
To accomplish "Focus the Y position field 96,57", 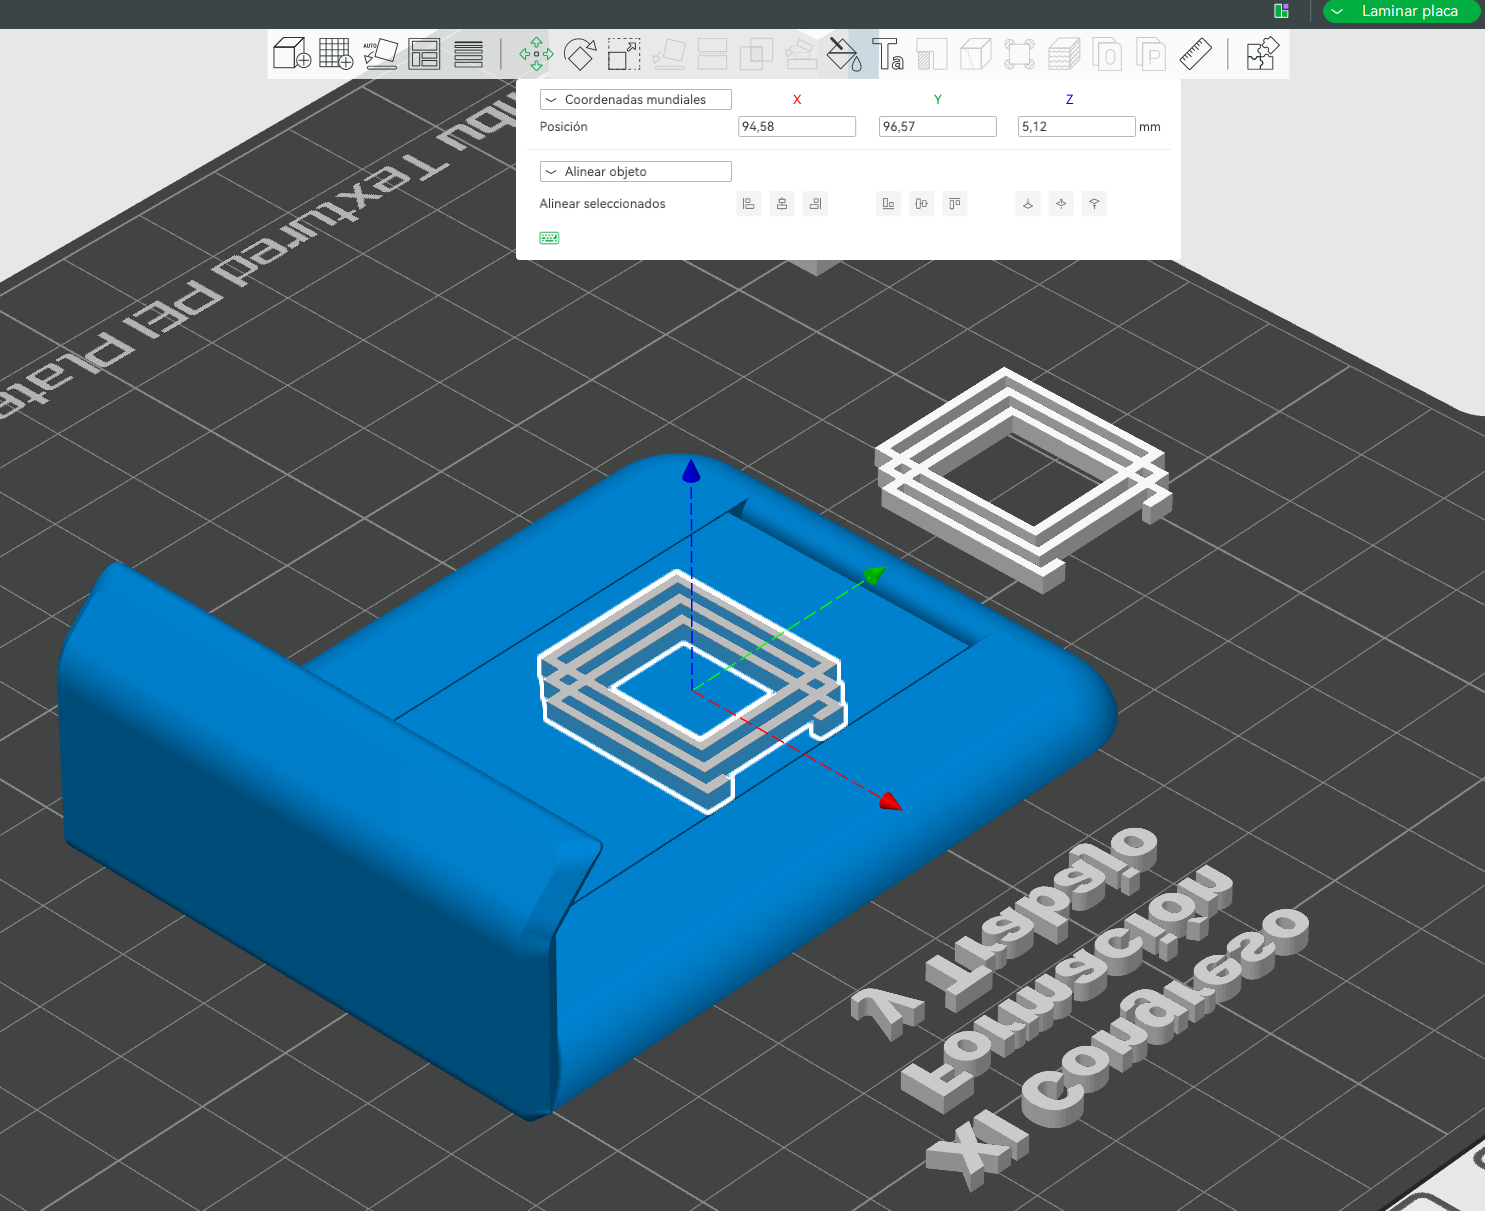I will click(938, 127).
